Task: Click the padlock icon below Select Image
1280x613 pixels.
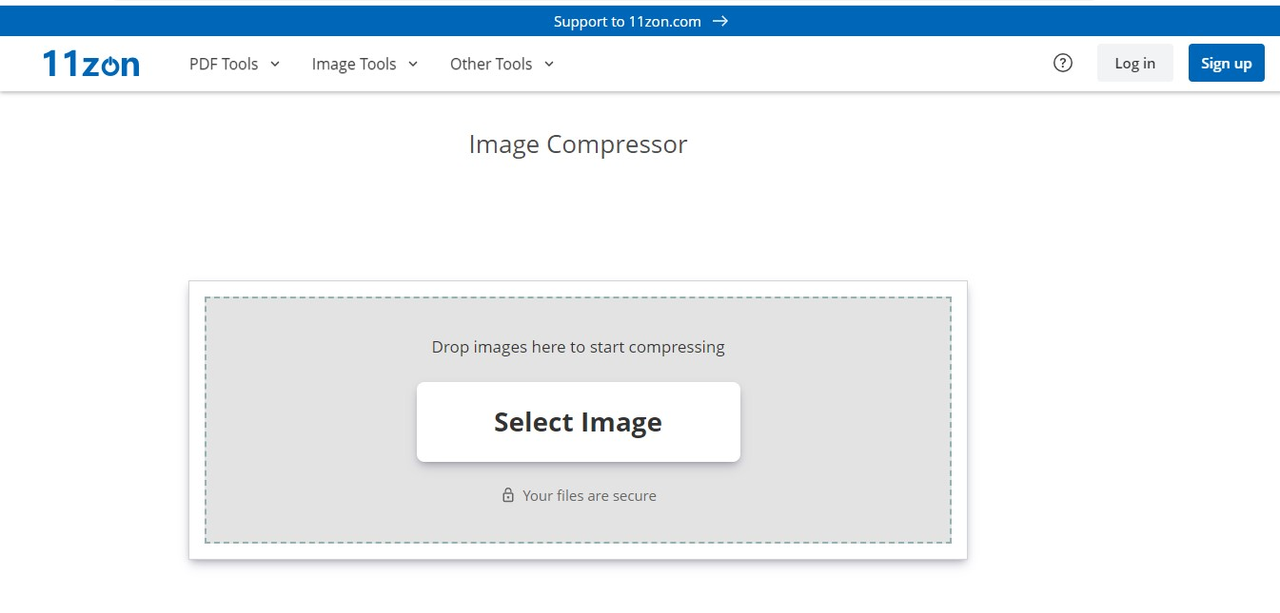Action: point(508,496)
